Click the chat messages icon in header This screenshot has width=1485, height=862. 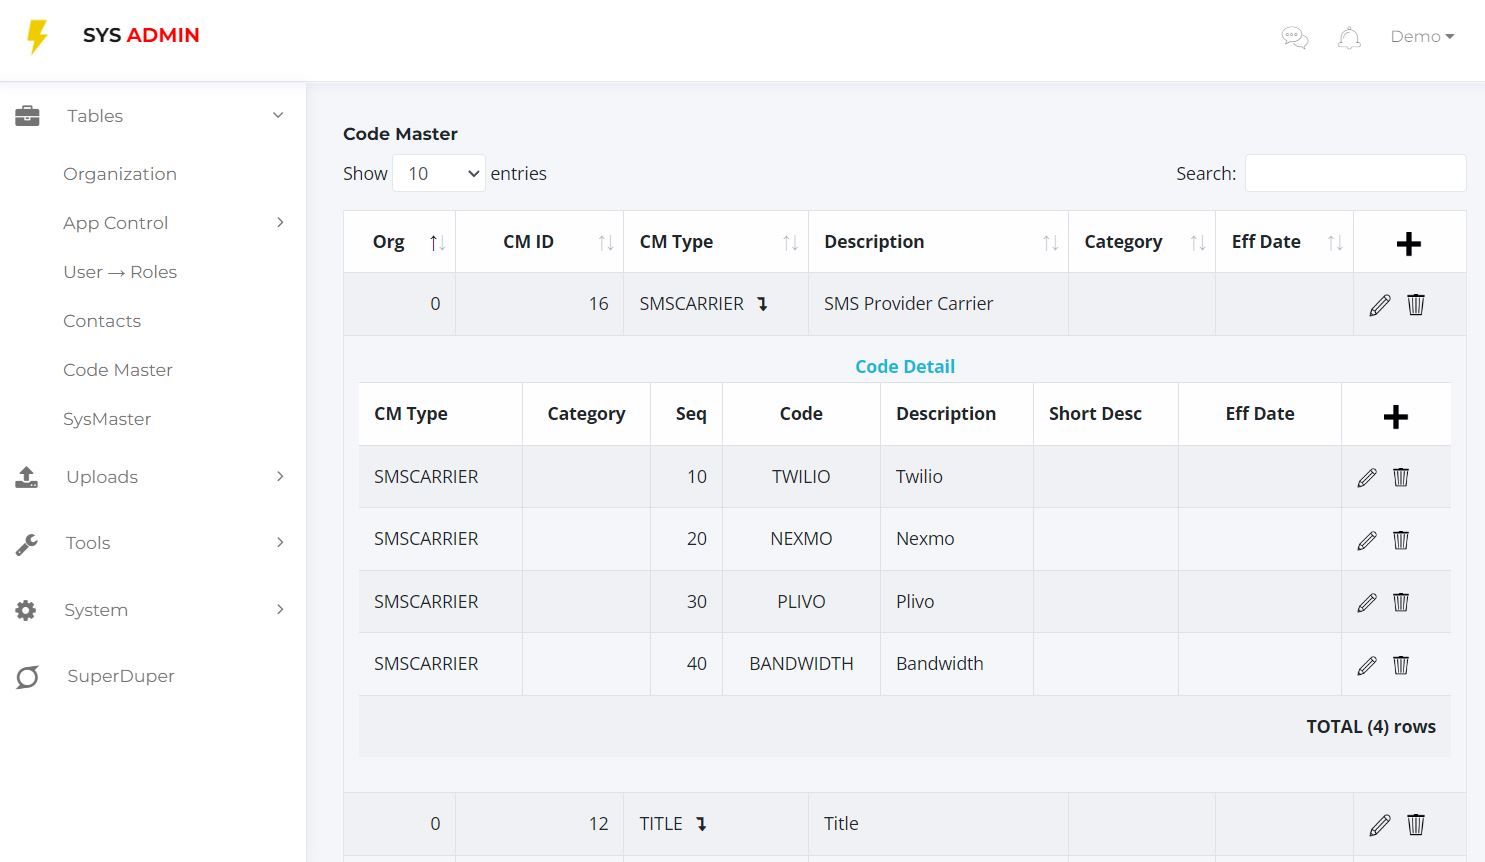click(1295, 38)
